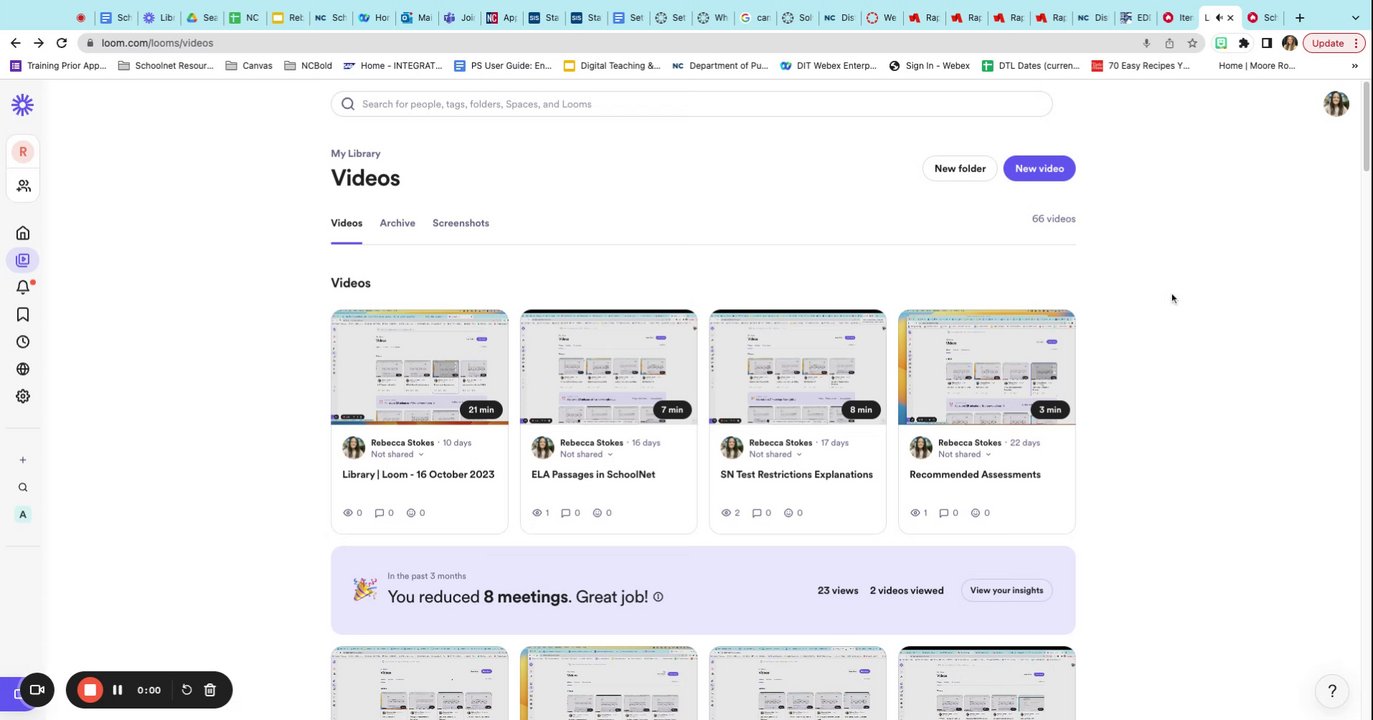Restart the recording using the circular arrow

186,690
